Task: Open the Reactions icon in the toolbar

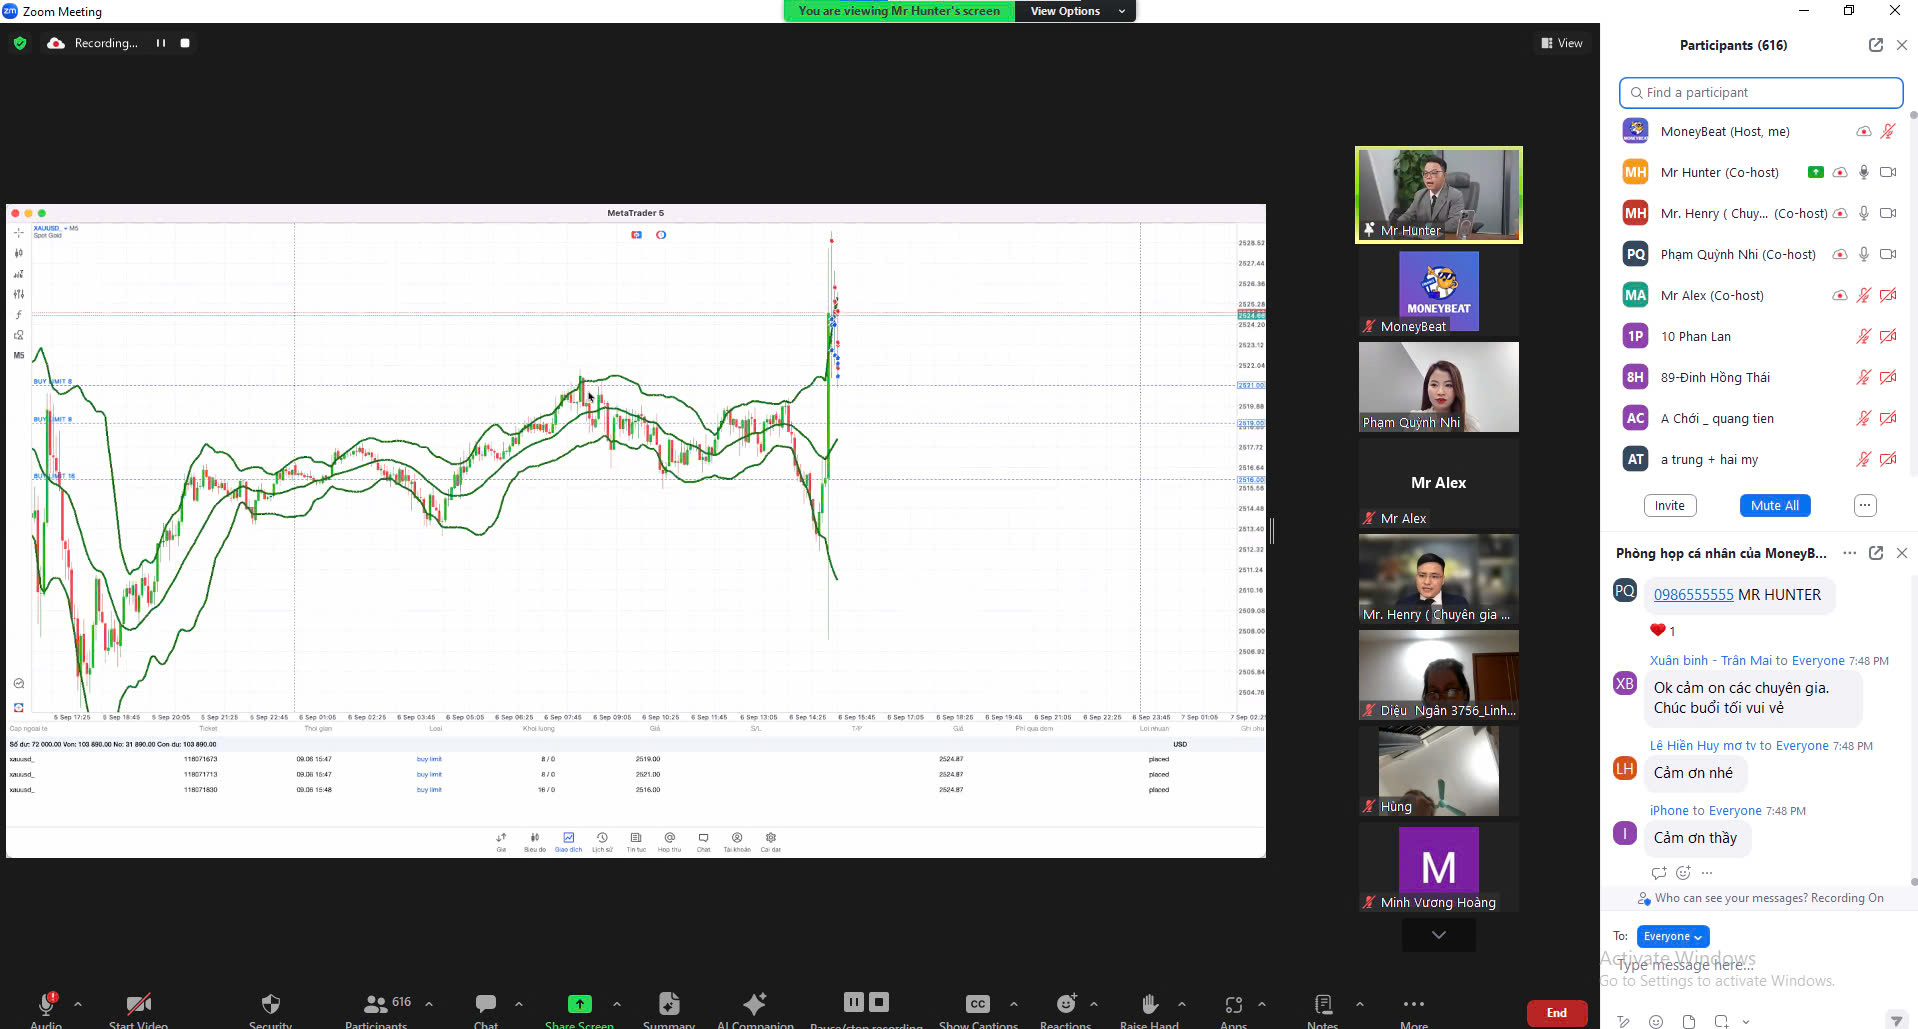Action: 1066,1003
